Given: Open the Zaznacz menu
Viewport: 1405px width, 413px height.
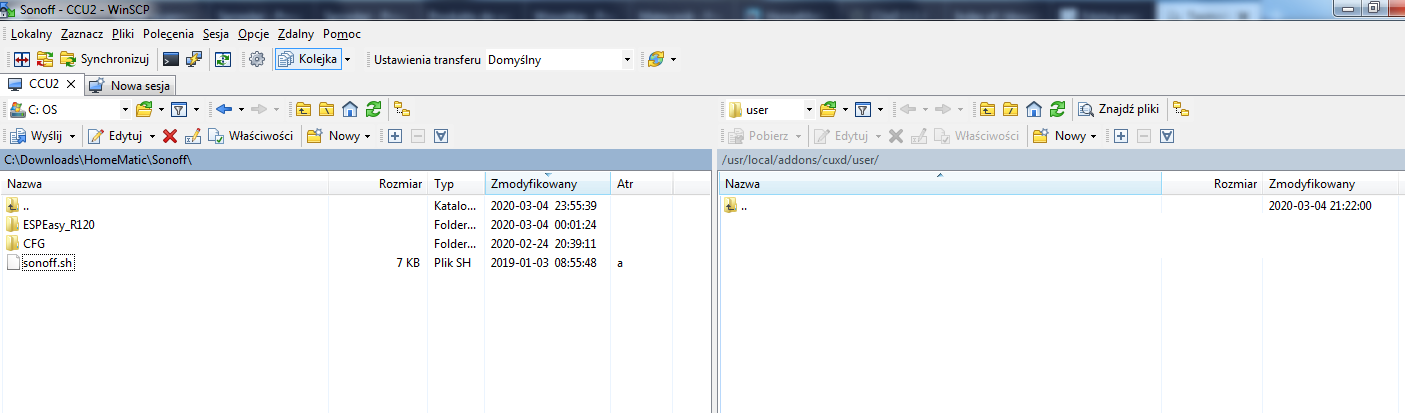Looking at the screenshot, I should pos(82,34).
